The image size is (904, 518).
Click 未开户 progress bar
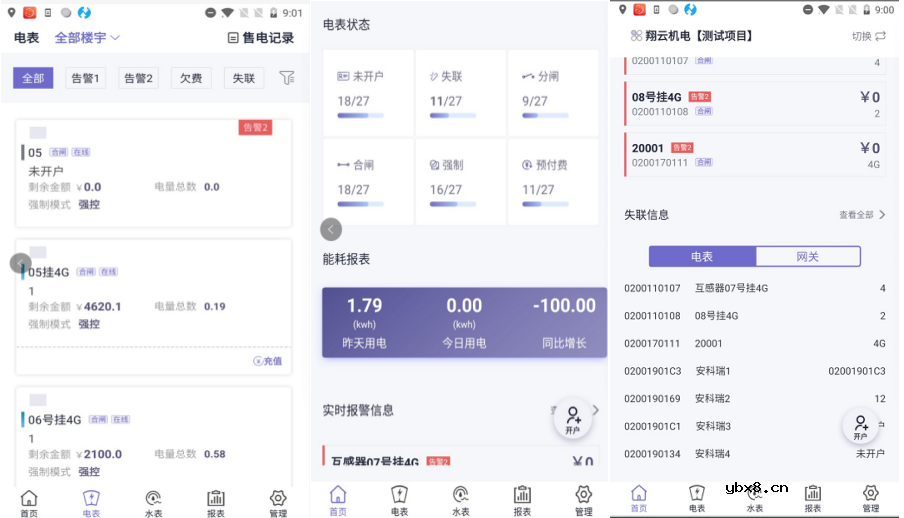[360, 115]
